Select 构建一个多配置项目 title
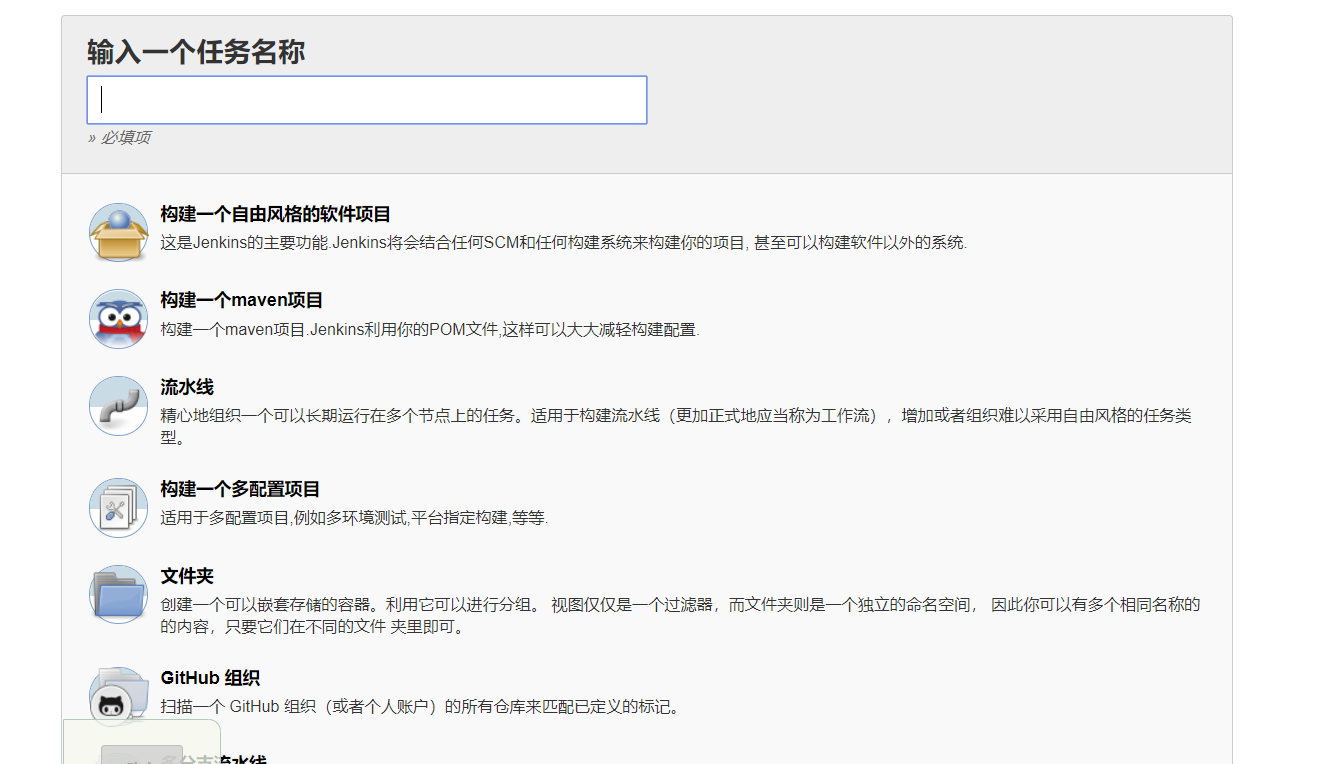 (240, 489)
